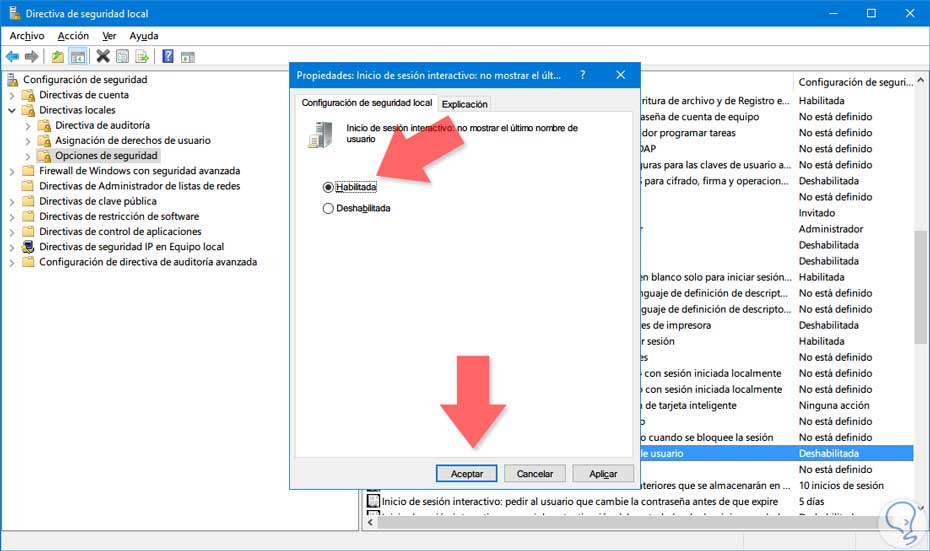Image resolution: width=930 pixels, height=551 pixels.
Task: Select 'pedir al usuario que cambie la contraseña' row
Action: click(580, 501)
